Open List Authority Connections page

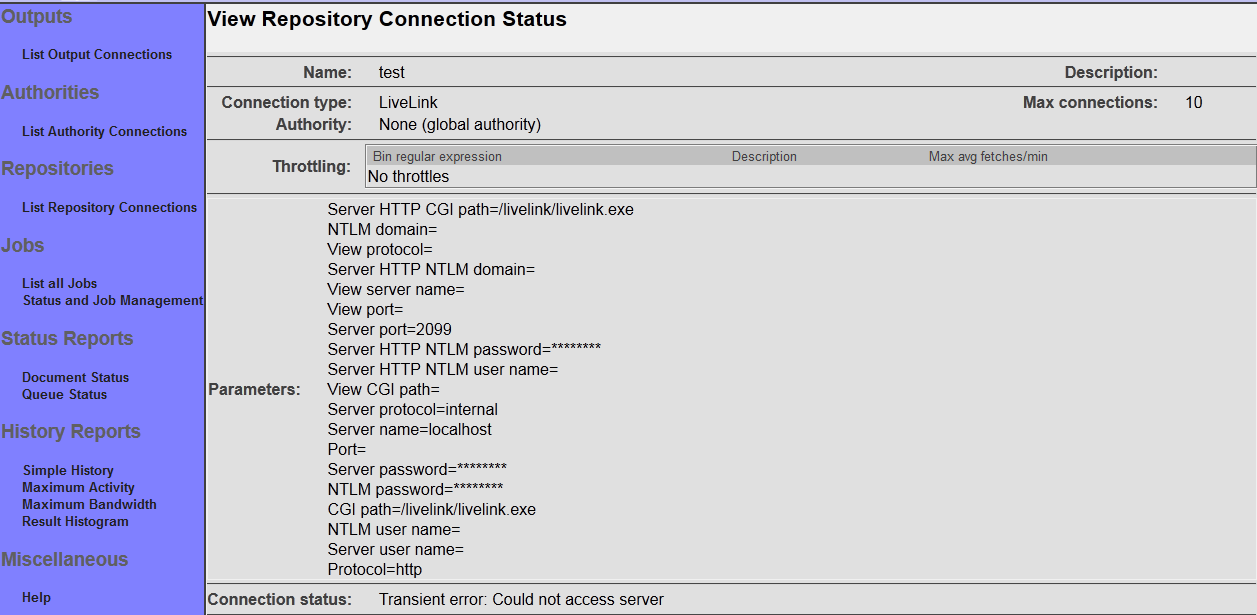[104, 132]
